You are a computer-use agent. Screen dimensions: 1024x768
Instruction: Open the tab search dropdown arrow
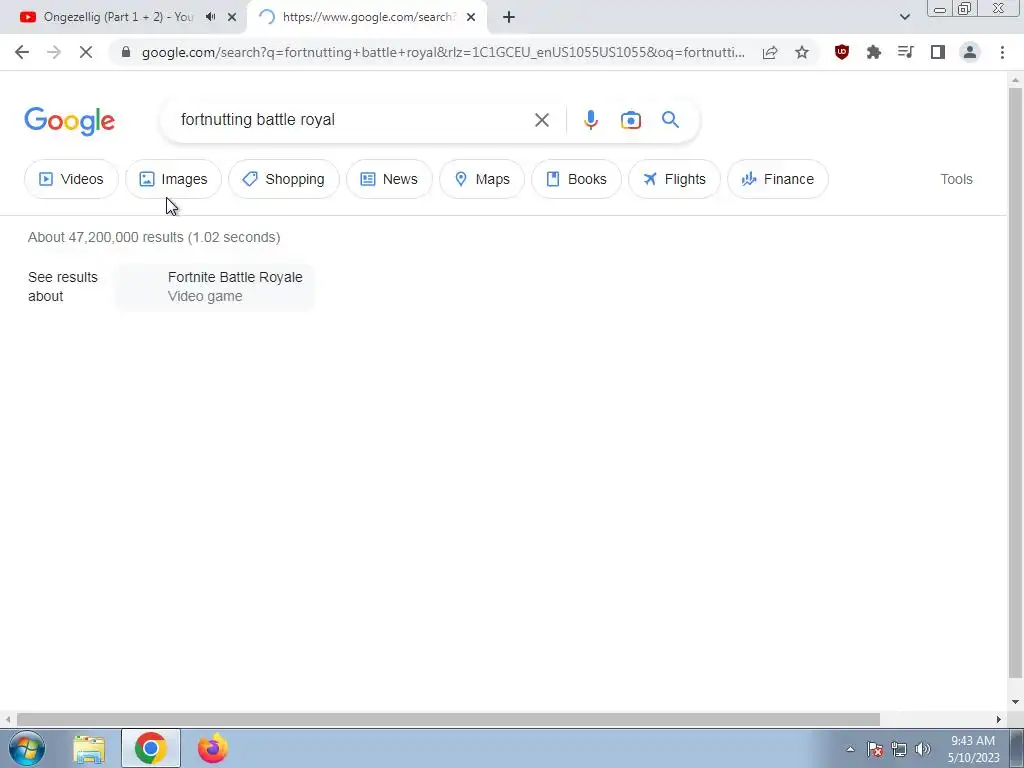tap(904, 17)
